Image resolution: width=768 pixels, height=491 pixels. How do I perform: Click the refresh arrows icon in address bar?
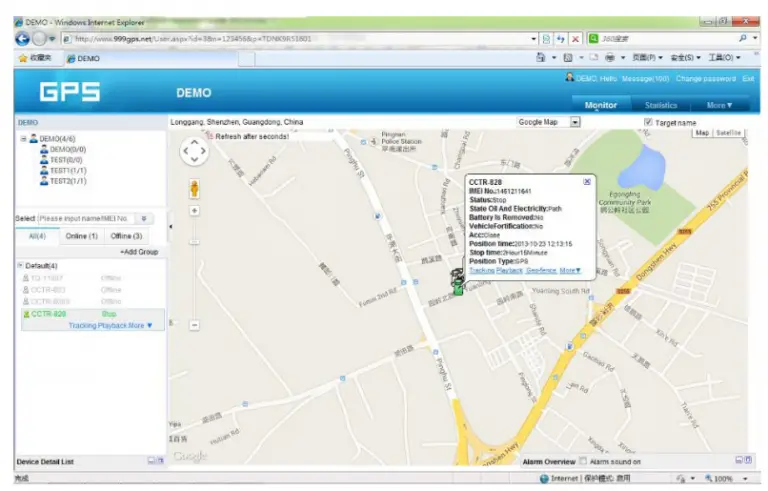[x=561, y=39]
